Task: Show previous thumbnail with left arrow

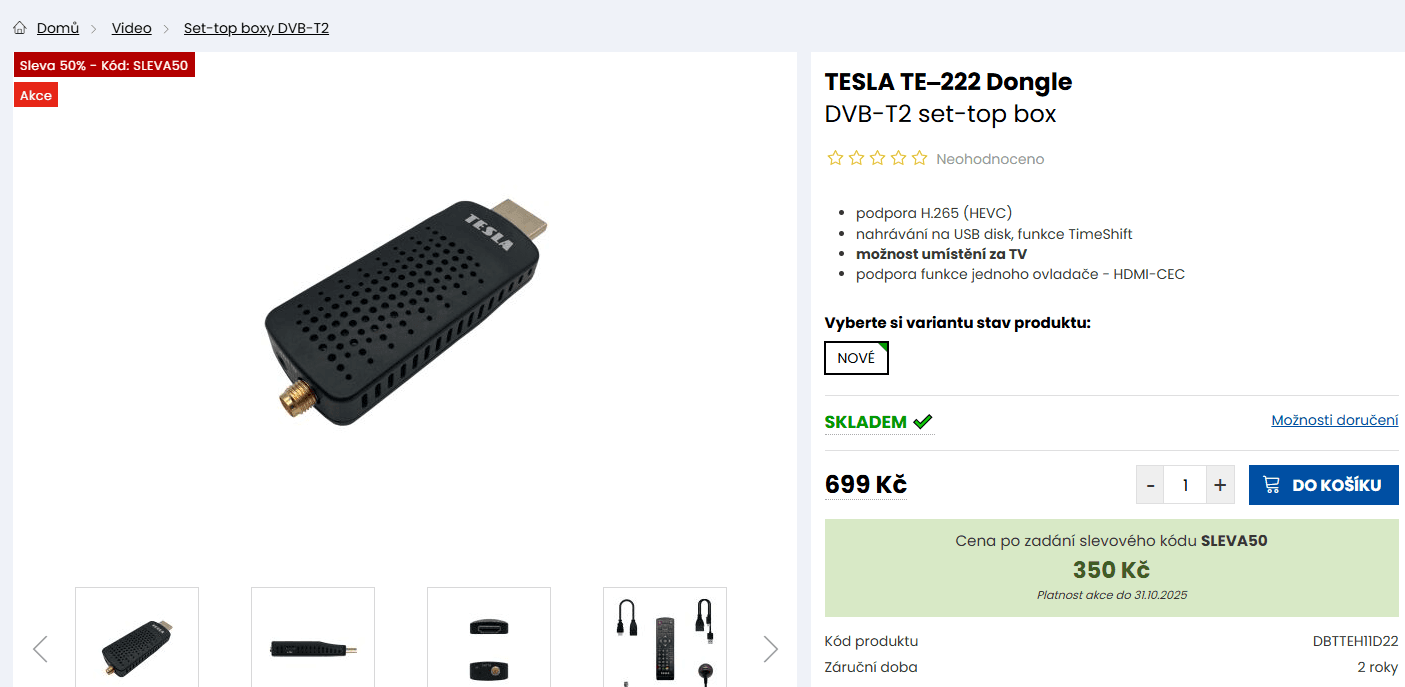Action: 40,649
